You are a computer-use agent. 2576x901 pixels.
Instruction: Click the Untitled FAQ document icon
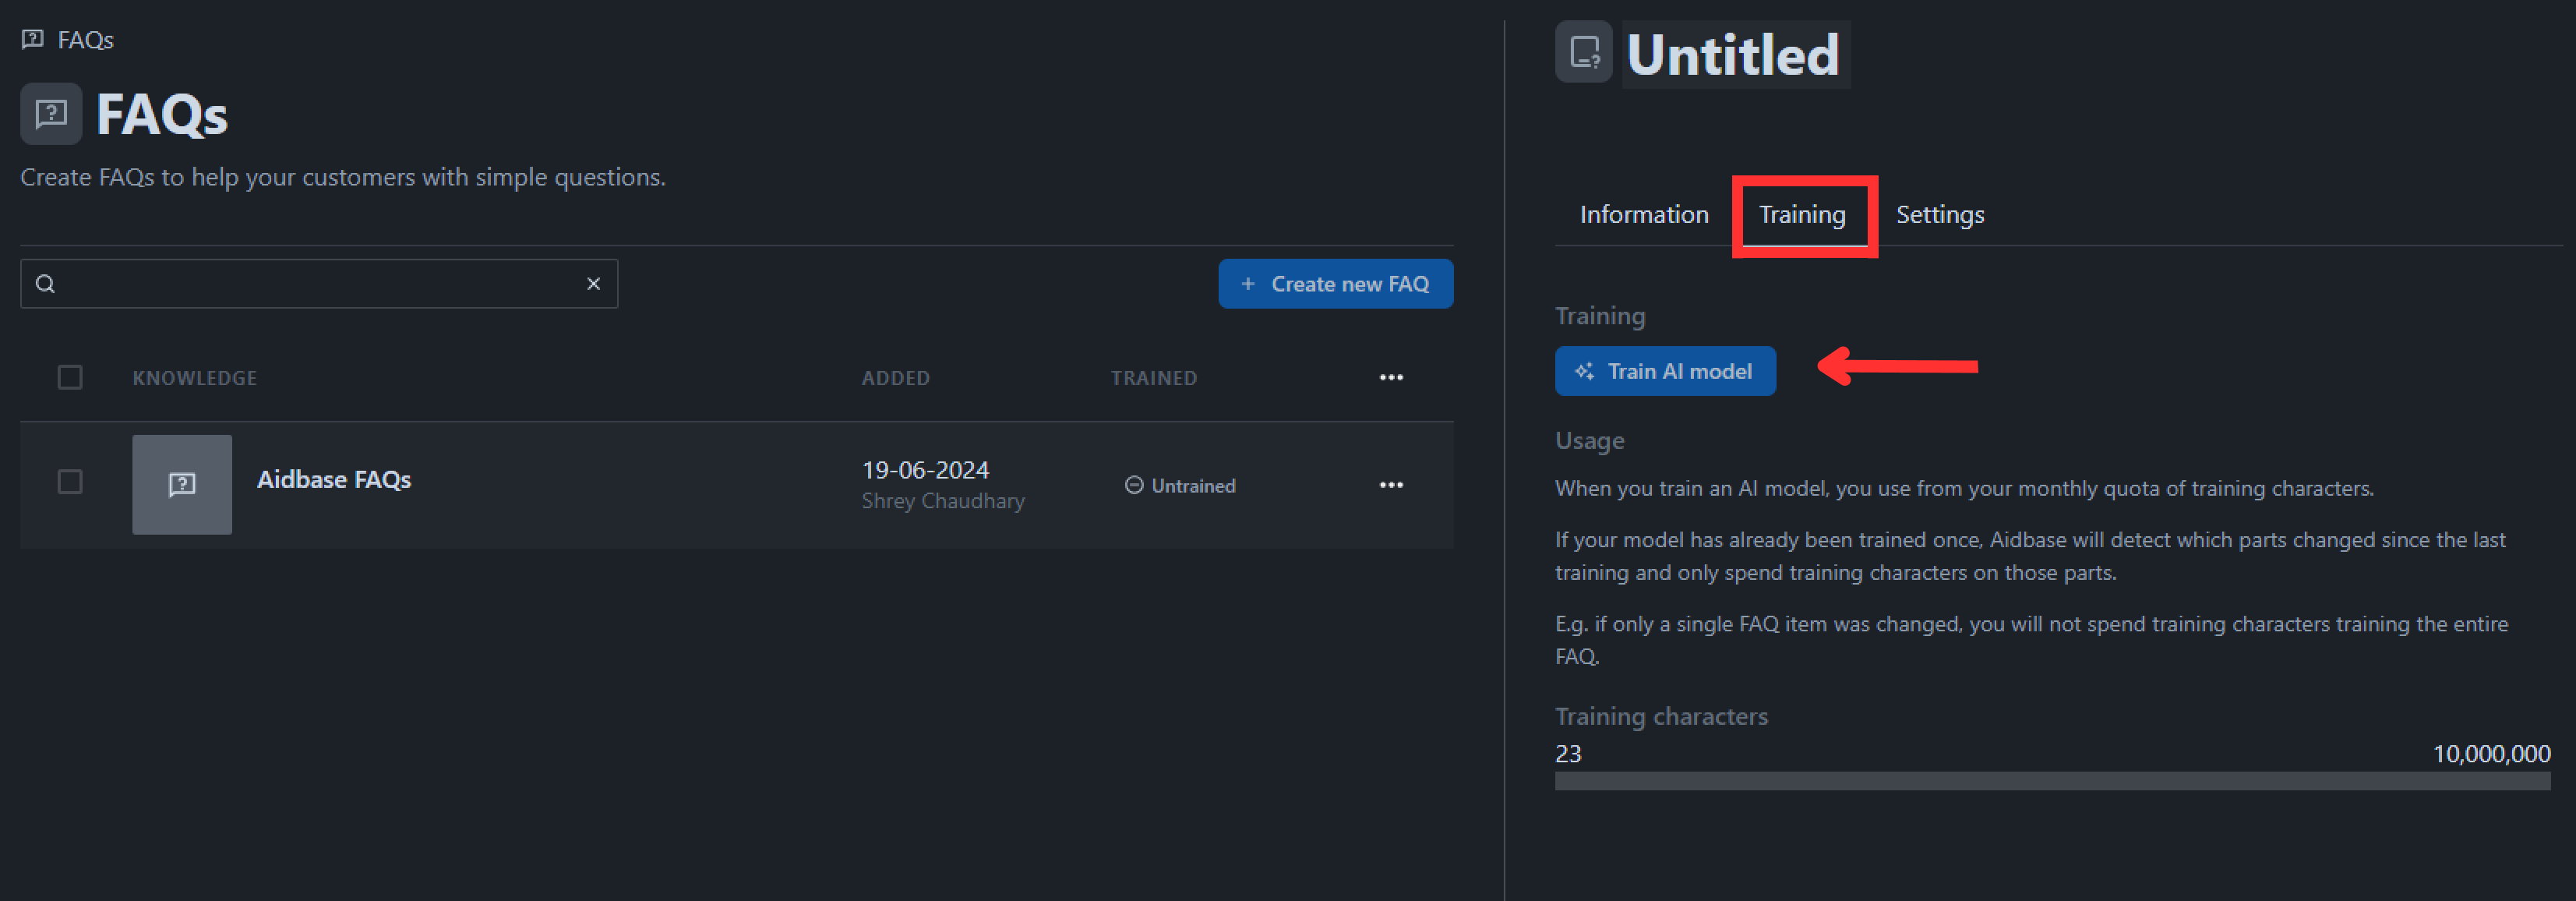(x=1583, y=52)
